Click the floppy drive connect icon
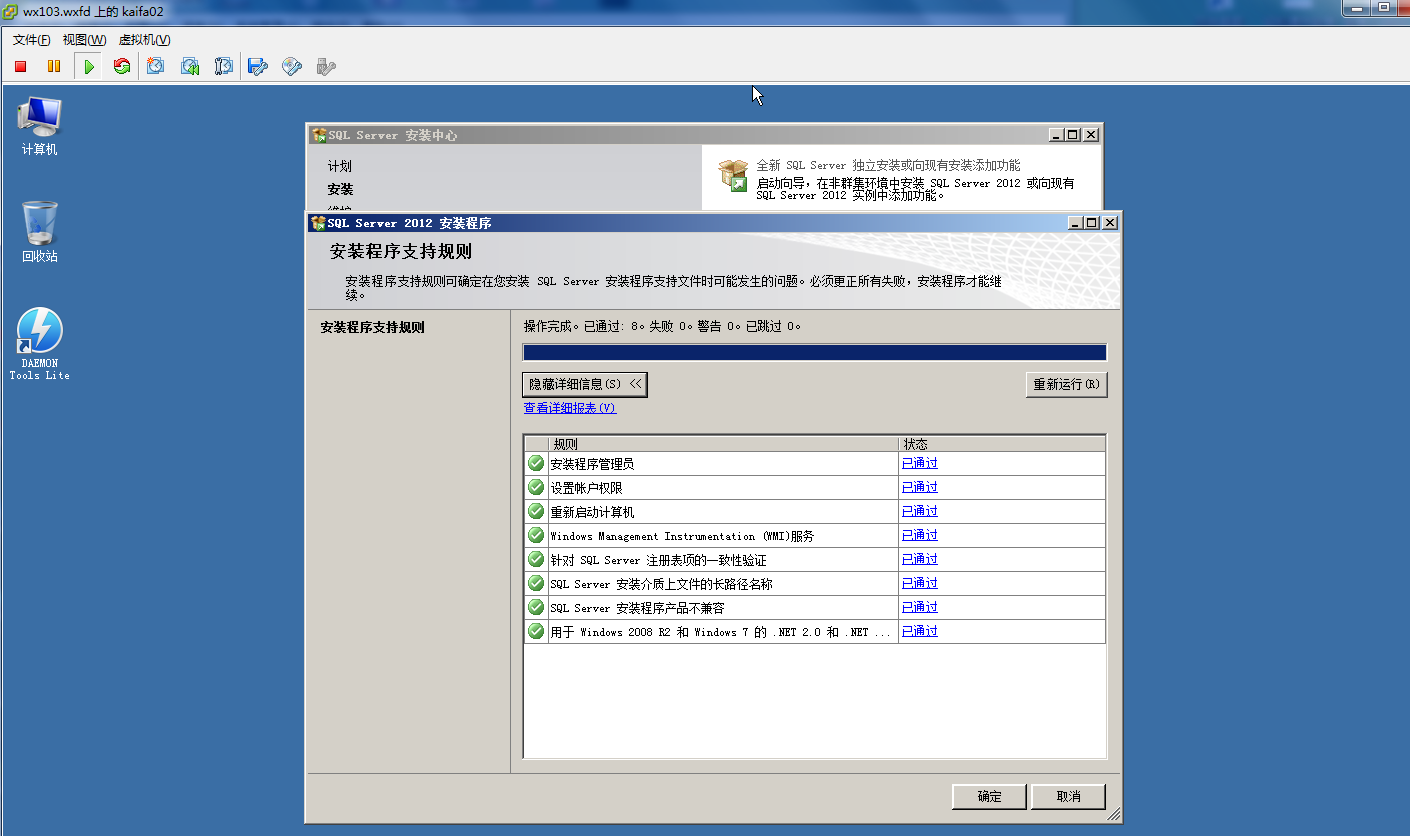 click(258, 66)
